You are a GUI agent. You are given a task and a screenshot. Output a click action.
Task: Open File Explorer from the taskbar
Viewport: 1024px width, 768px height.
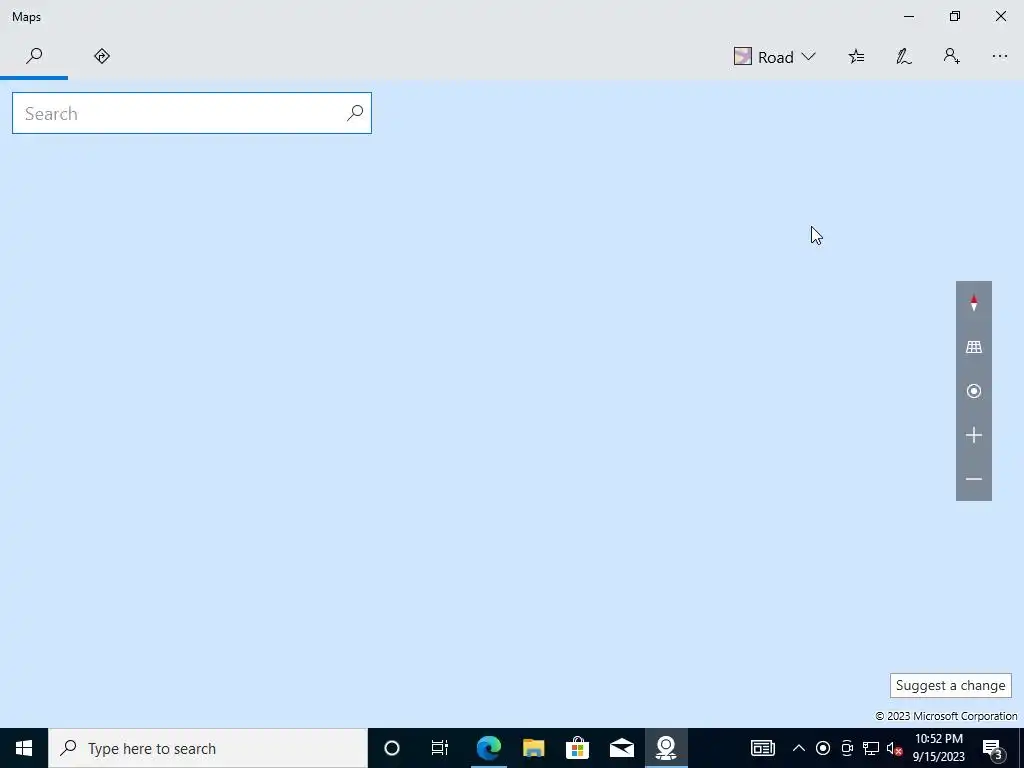click(534, 748)
